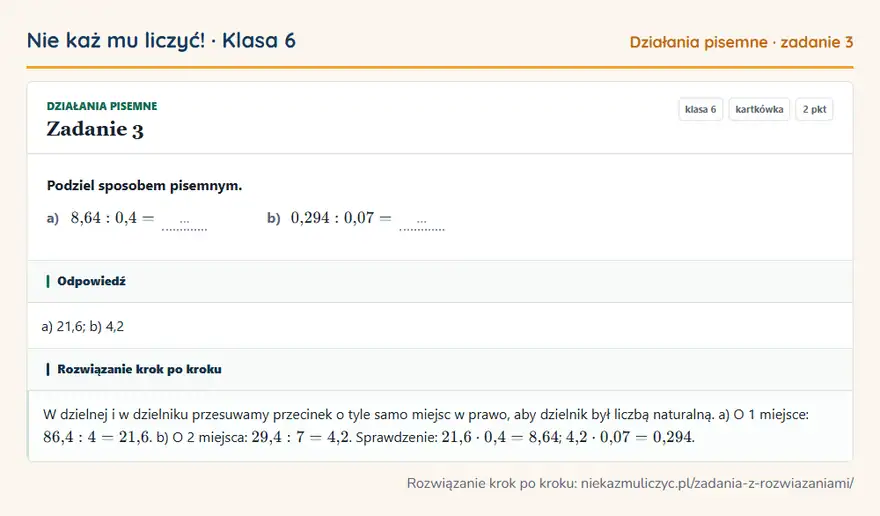Click the 'Podziel sposobem pisemnym.' instruction

(x=144, y=186)
